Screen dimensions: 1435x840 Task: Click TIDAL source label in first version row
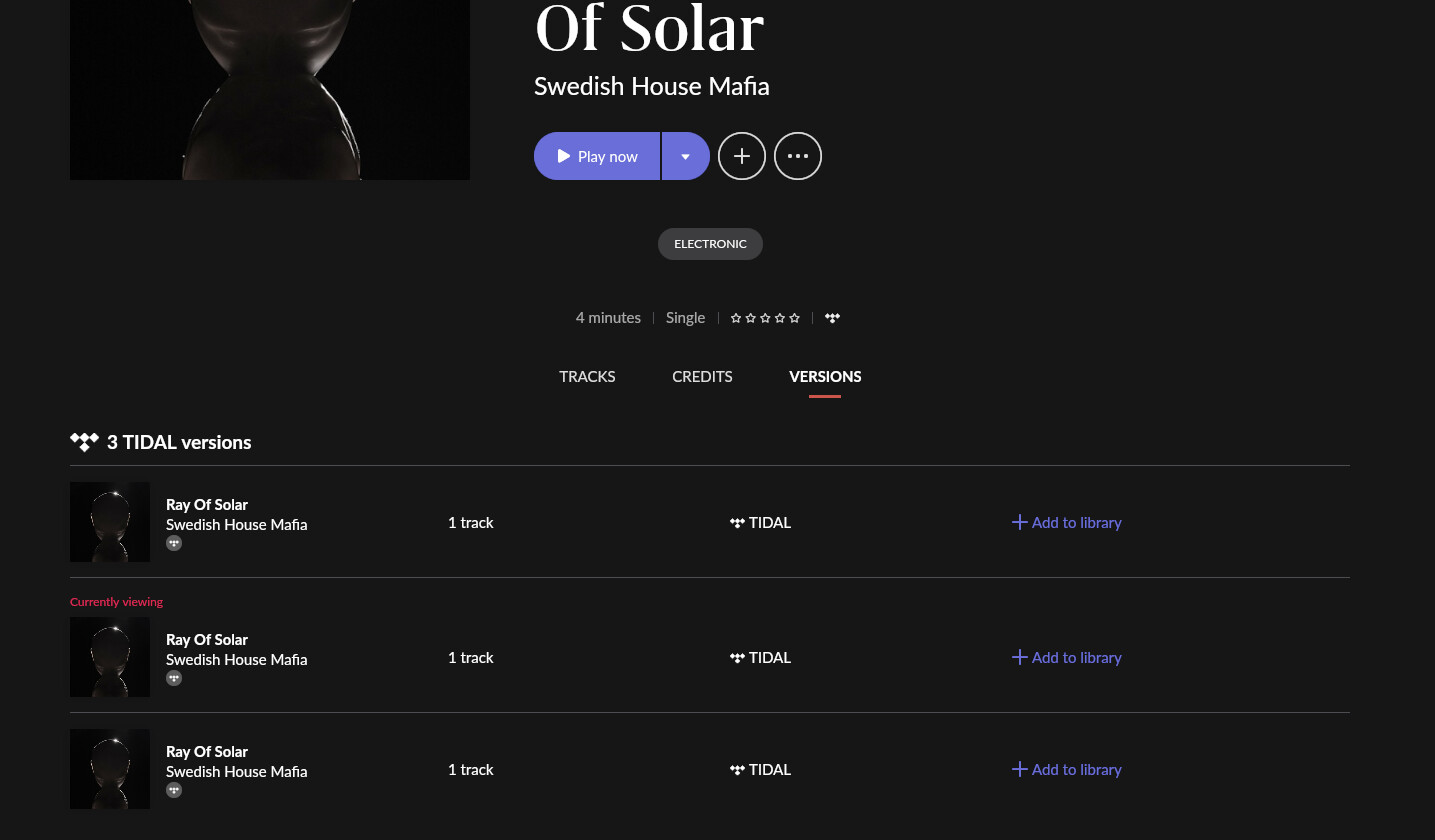(x=761, y=522)
